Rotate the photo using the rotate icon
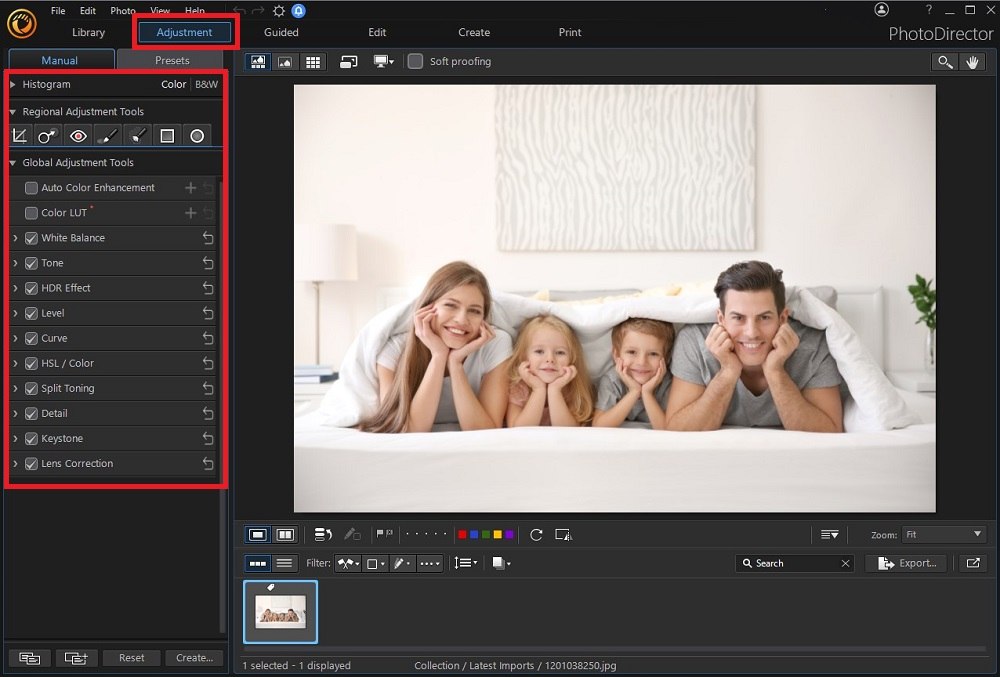The width and height of the screenshot is (1000, 677). pyautogui.click(x=536, y=534)
